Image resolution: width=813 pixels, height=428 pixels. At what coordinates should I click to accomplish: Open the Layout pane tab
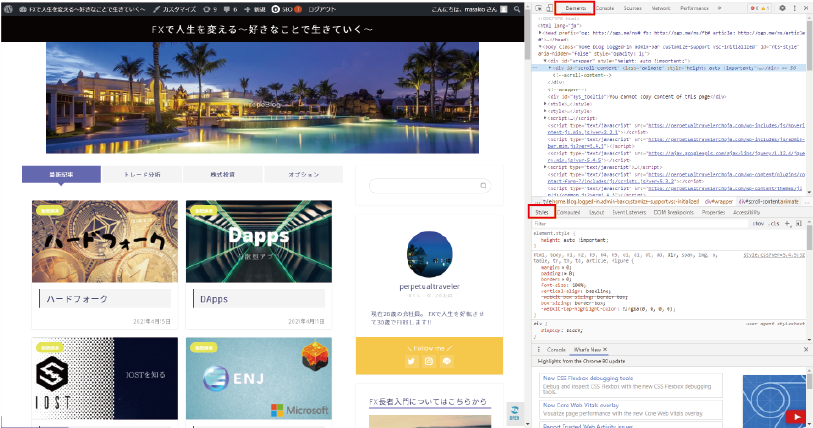pyautogui.click(x=596, y=212)
